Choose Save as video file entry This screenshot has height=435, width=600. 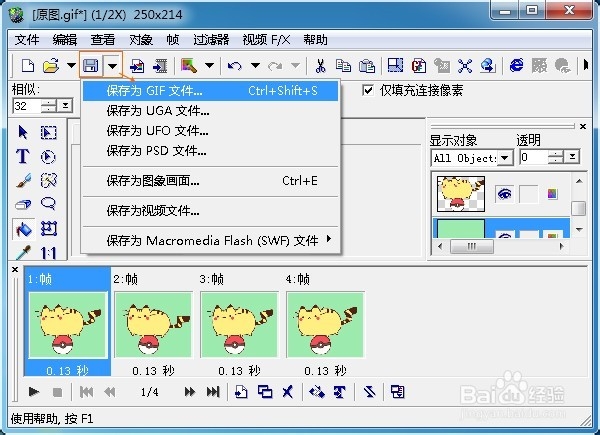(210, 210)
